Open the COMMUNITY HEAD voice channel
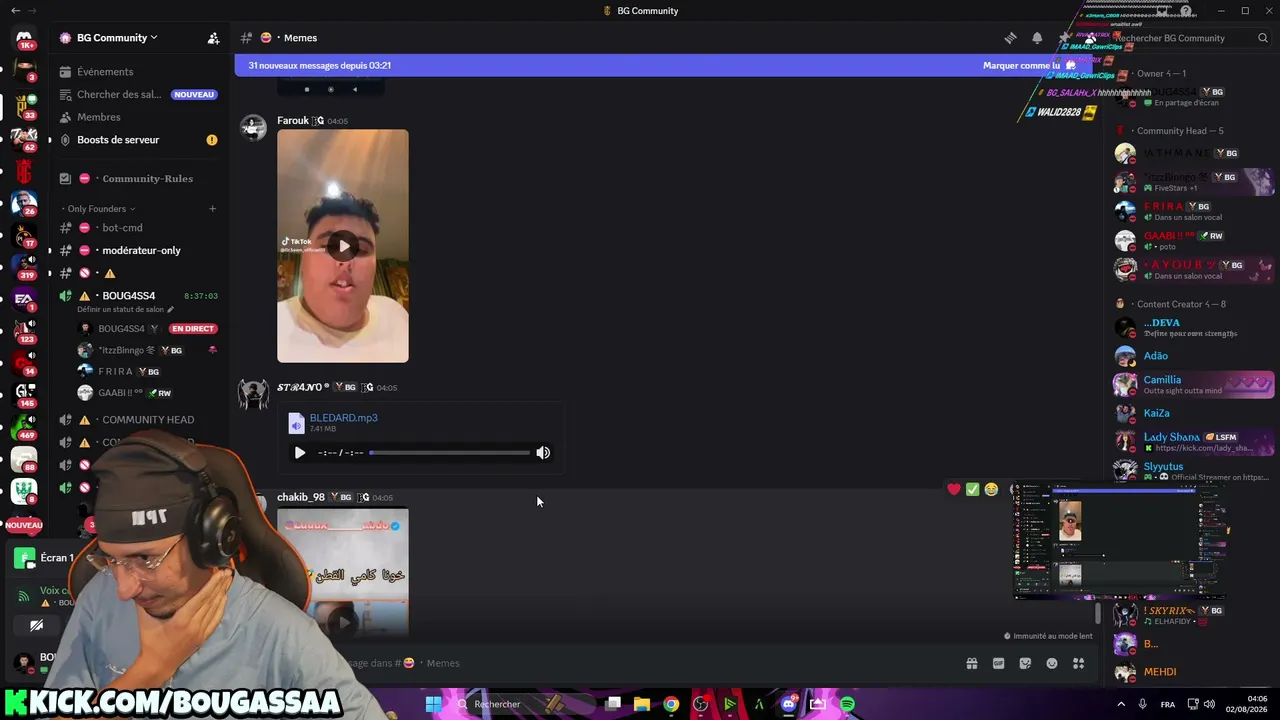 pos(148,420)
